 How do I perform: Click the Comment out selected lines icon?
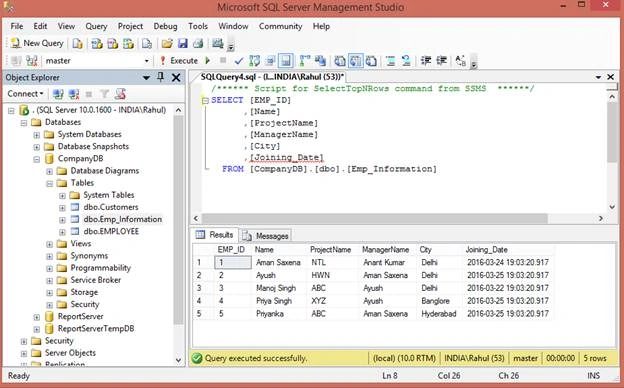click(391, 61)
